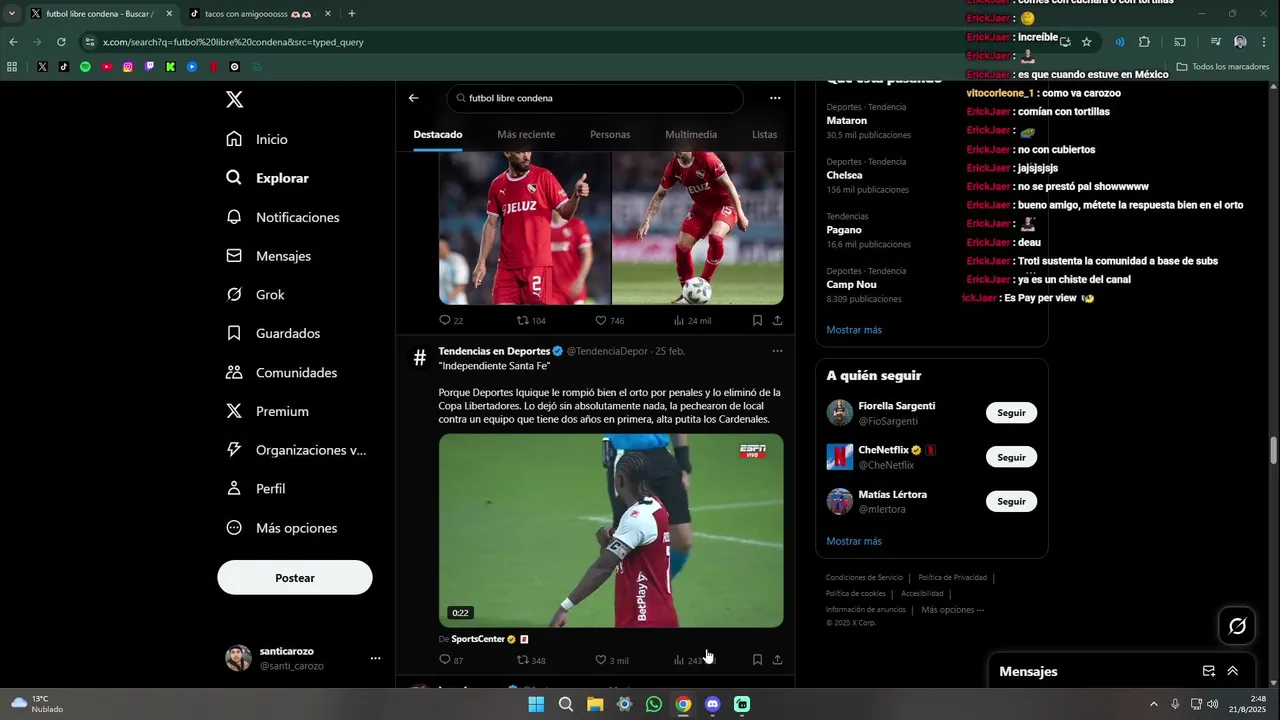This screenshot has width=1280, height=720.
Task: Play the ESPN video thumbnail
Action: pos(611,530)
